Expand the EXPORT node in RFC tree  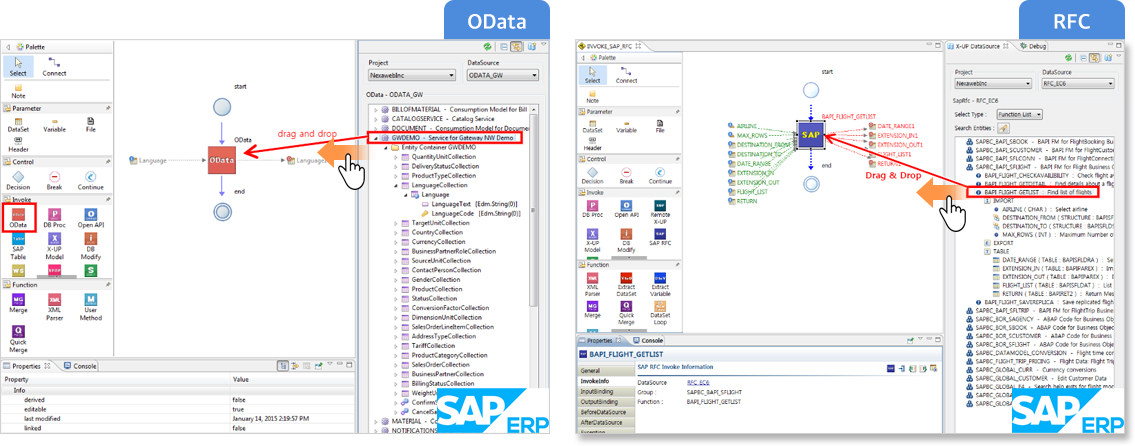click(x=987, y=243)
